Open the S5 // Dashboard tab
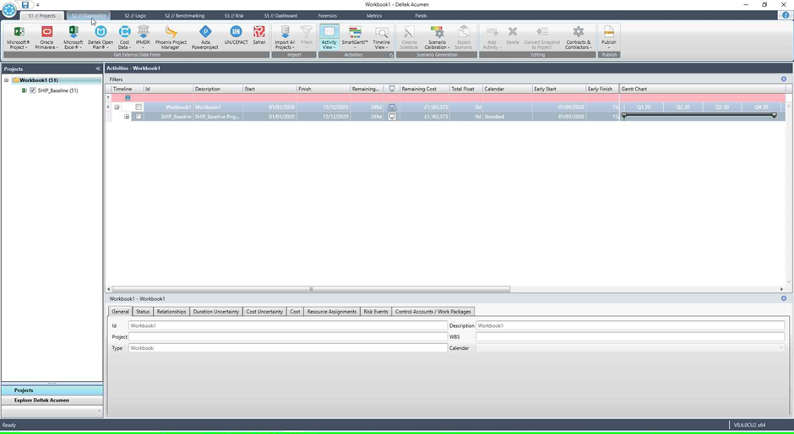 (281, 16)
